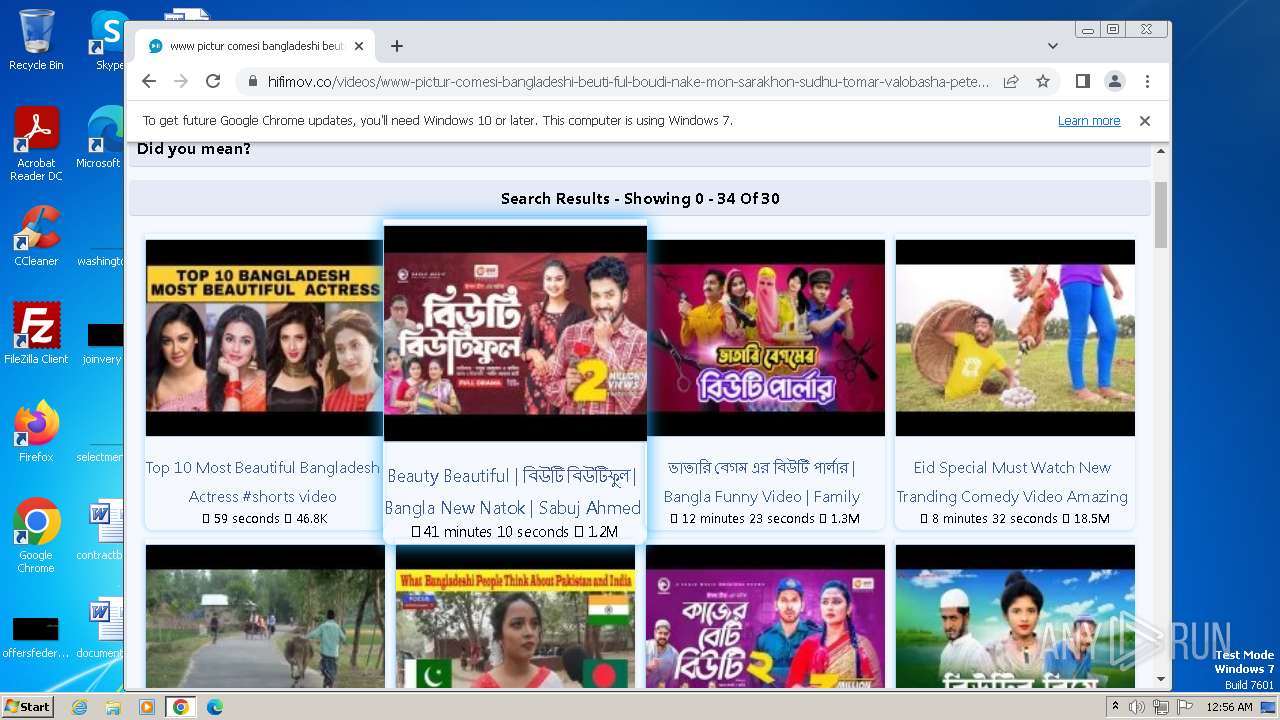Open the Start menu
This screenshot has height=720, width=1280.
click(27, 707)
